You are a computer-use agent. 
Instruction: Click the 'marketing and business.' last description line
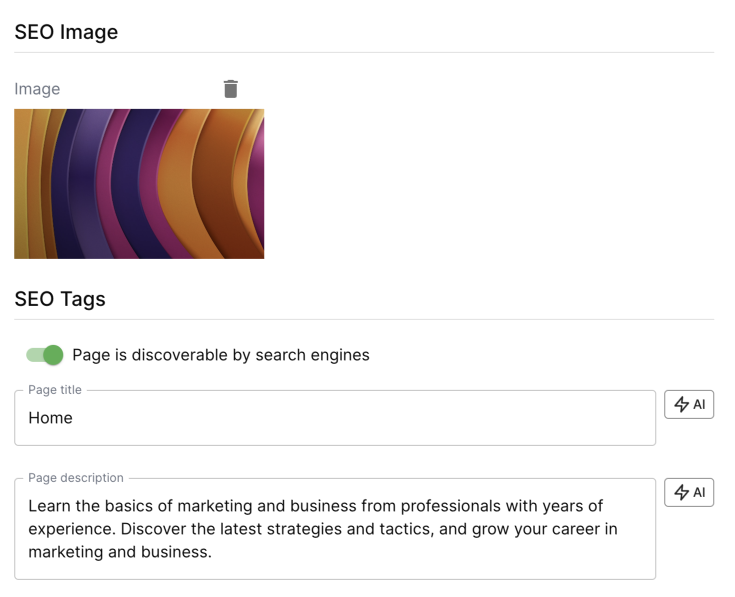coord(120,552)
